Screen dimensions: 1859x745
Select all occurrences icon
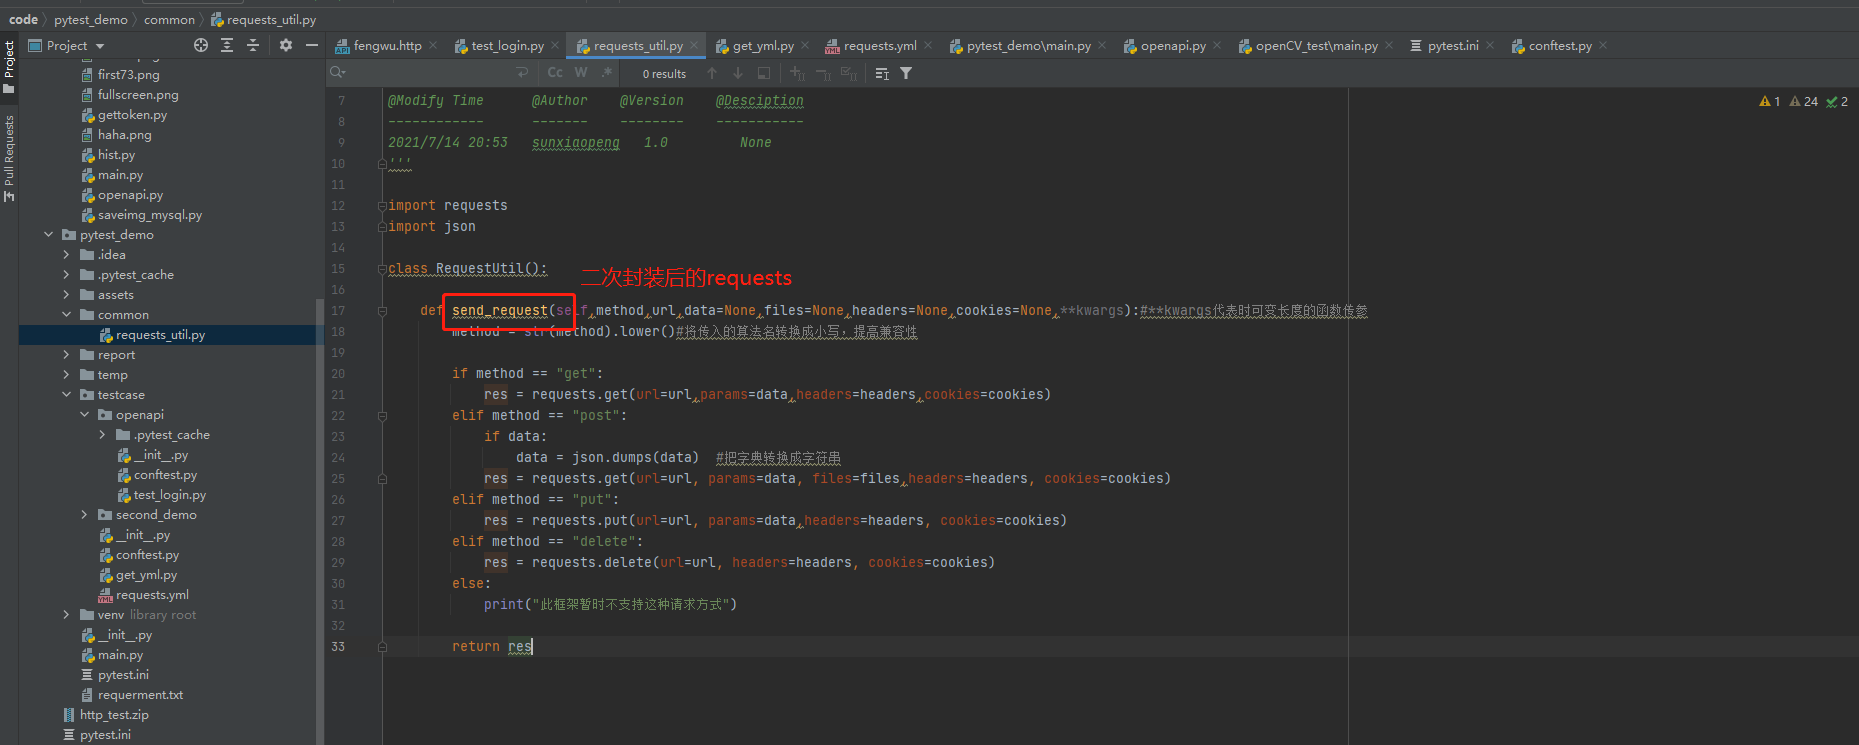[x=849, y=73]
